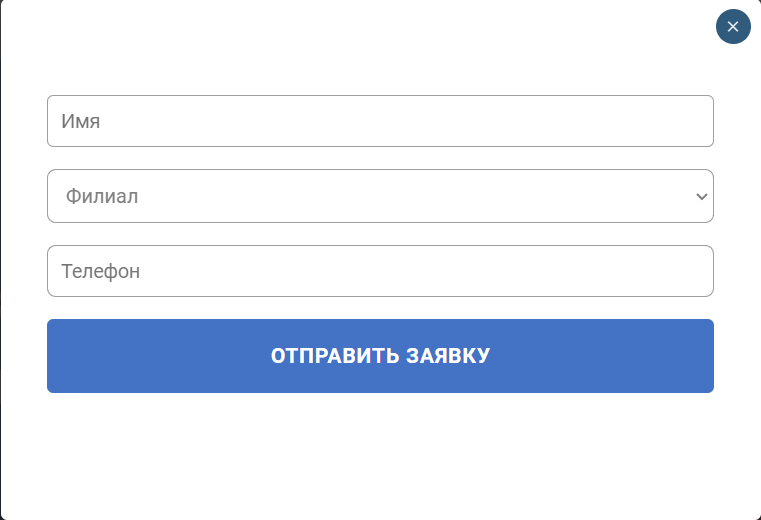The width and height of the screenshot is (761, 520).
Task: Click the small arrow in the Филиал selector
Action: tap(701, 196)
